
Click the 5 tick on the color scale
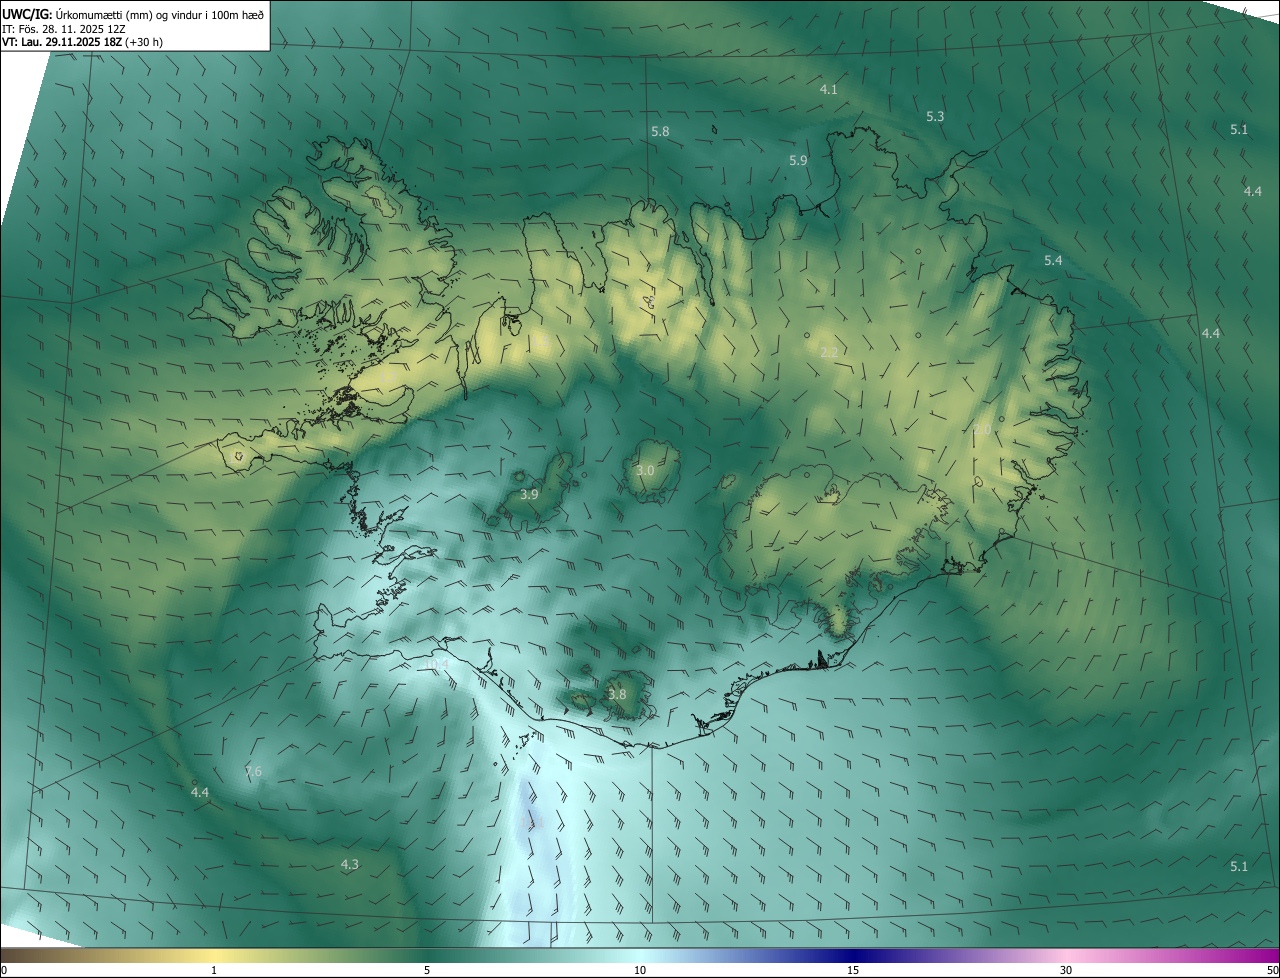click(x=427, y=971)
